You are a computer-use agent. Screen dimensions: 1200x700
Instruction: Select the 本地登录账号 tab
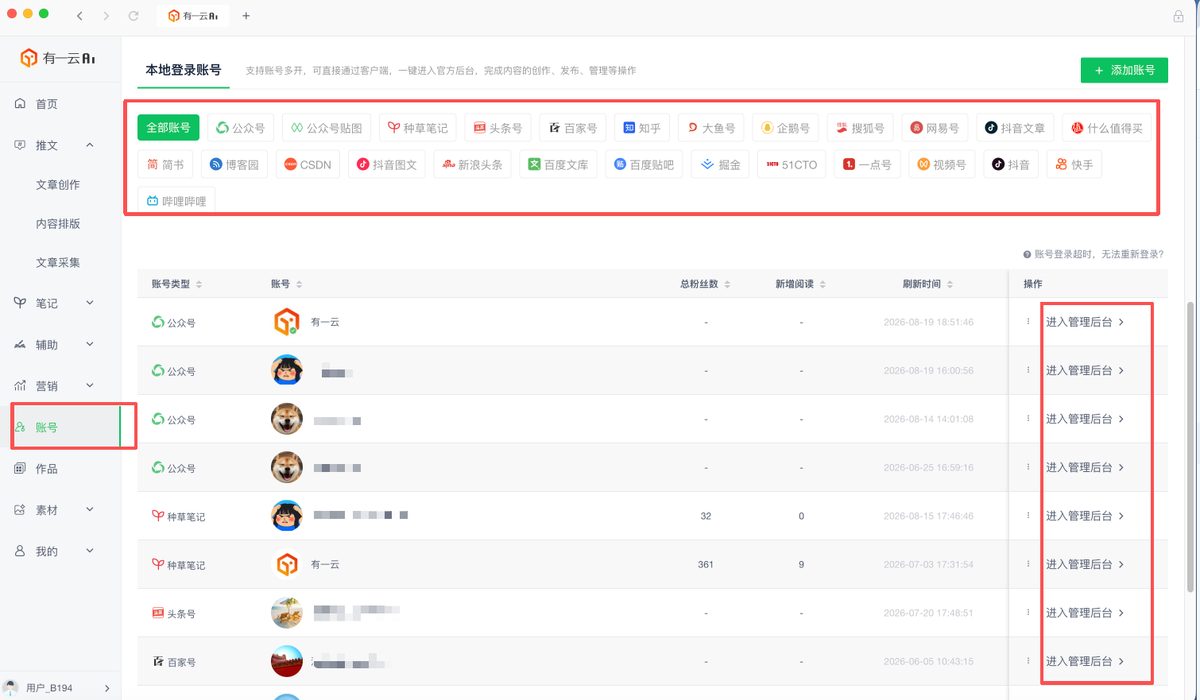(183, 70)
